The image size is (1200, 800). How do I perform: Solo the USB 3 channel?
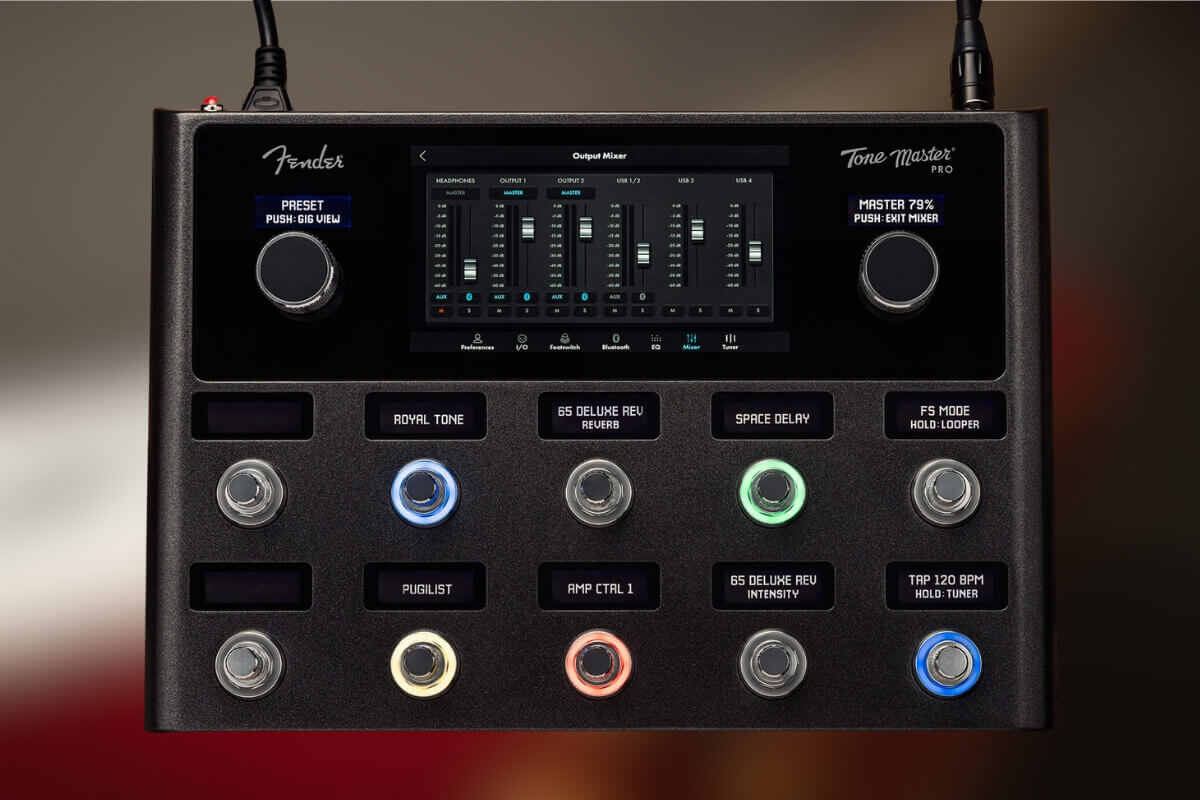(x=700, y=310)
